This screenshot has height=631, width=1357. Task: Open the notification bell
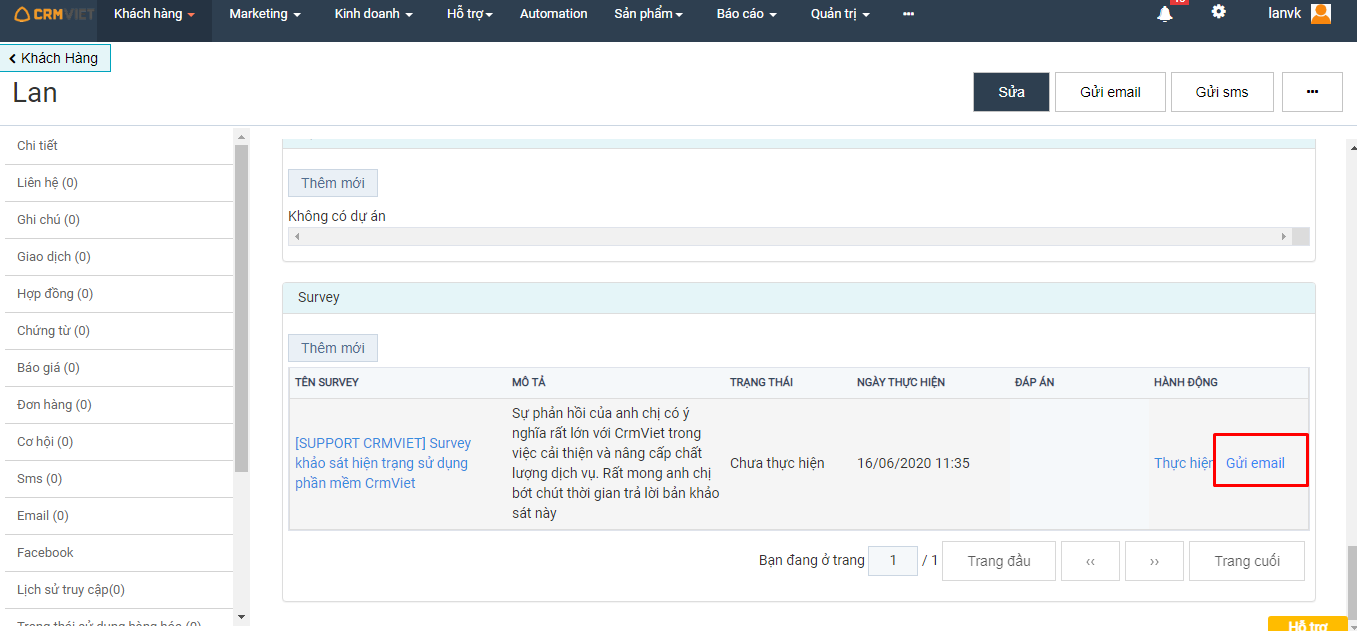tap(1165, 14)
